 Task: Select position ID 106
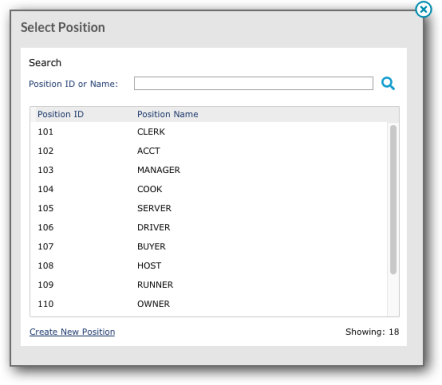pyautogui.click(x=45, y=227)
